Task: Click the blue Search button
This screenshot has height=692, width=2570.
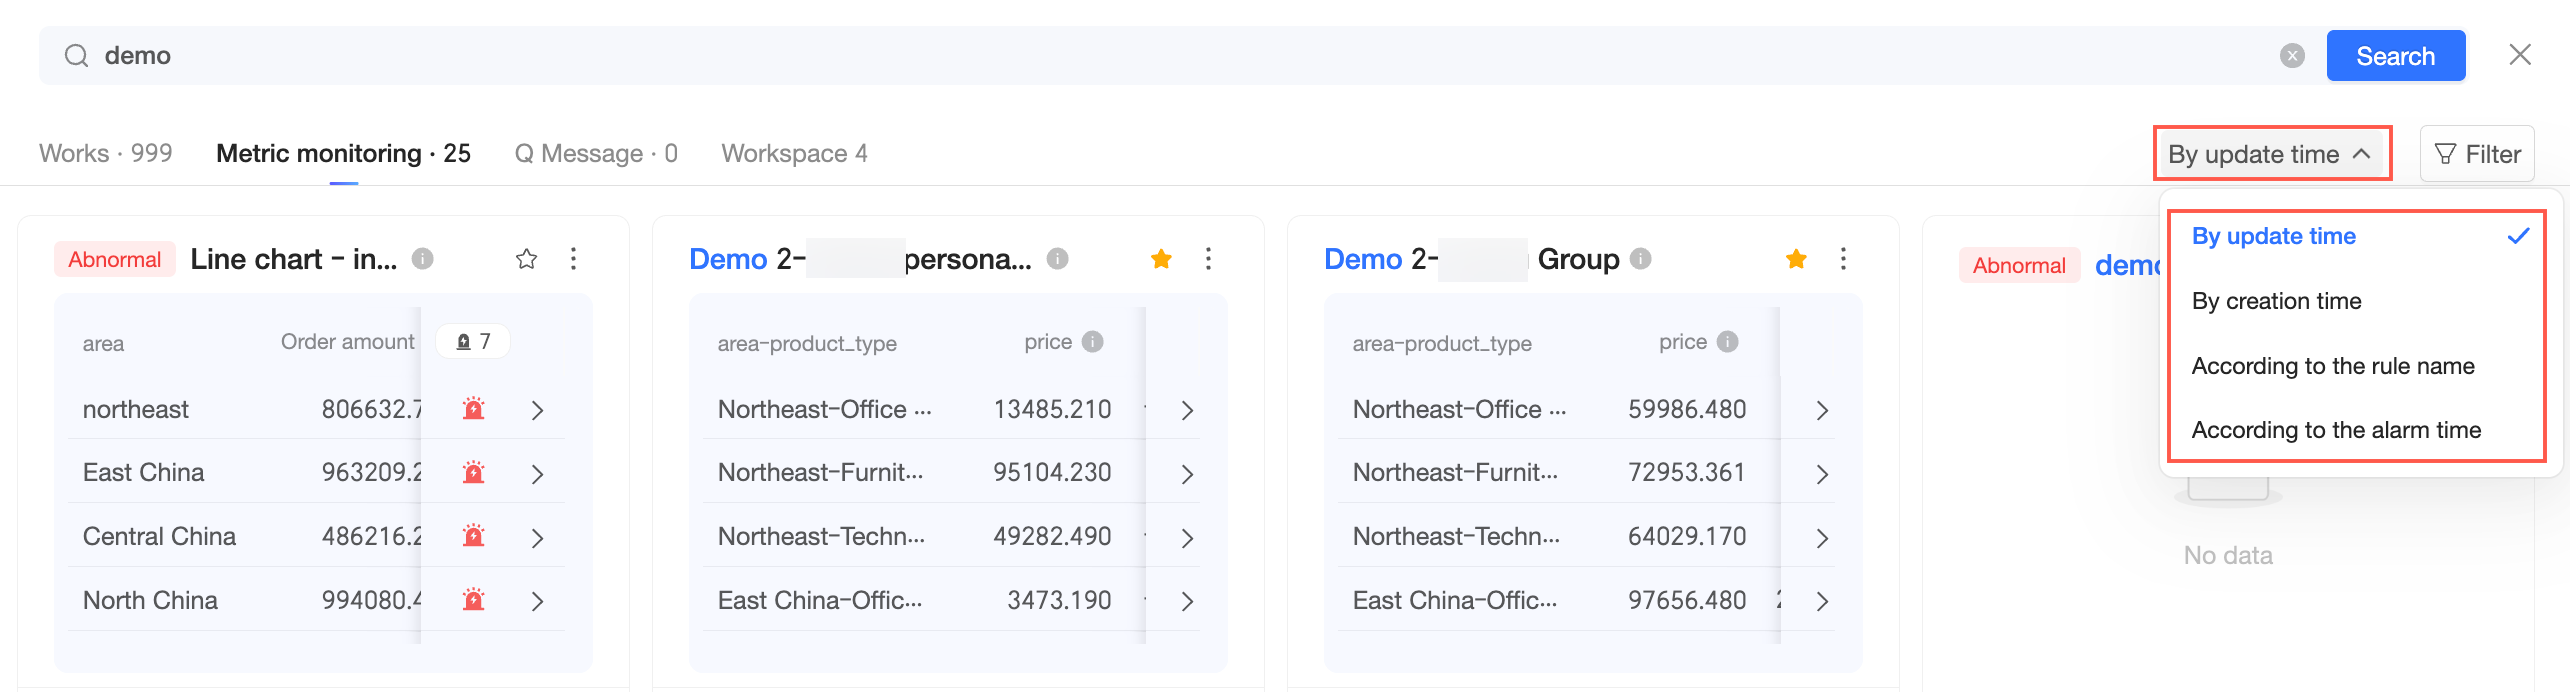Action: coord(2395,56)
